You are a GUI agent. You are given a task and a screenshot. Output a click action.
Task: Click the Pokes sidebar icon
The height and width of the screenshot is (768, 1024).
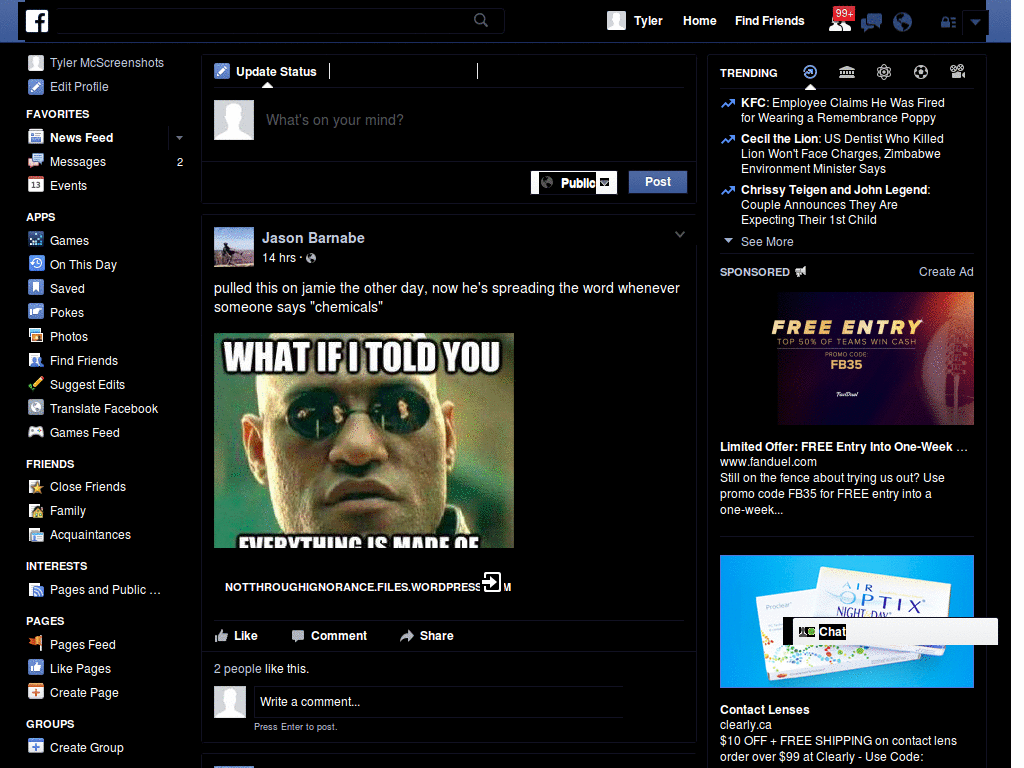[x=36, y=312]
